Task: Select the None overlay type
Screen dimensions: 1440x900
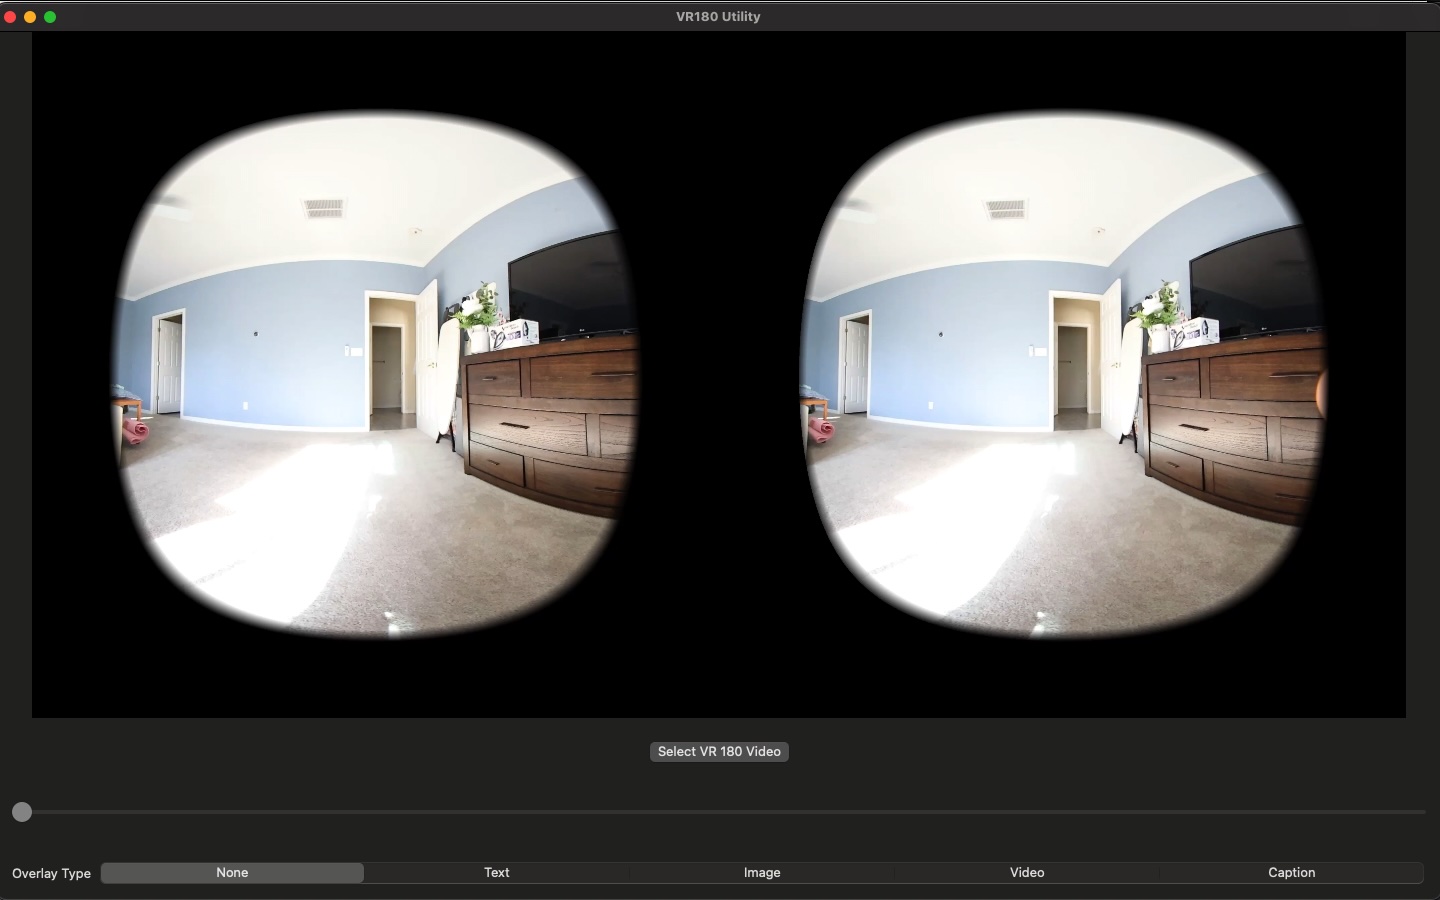Action: tap(232, 873)
